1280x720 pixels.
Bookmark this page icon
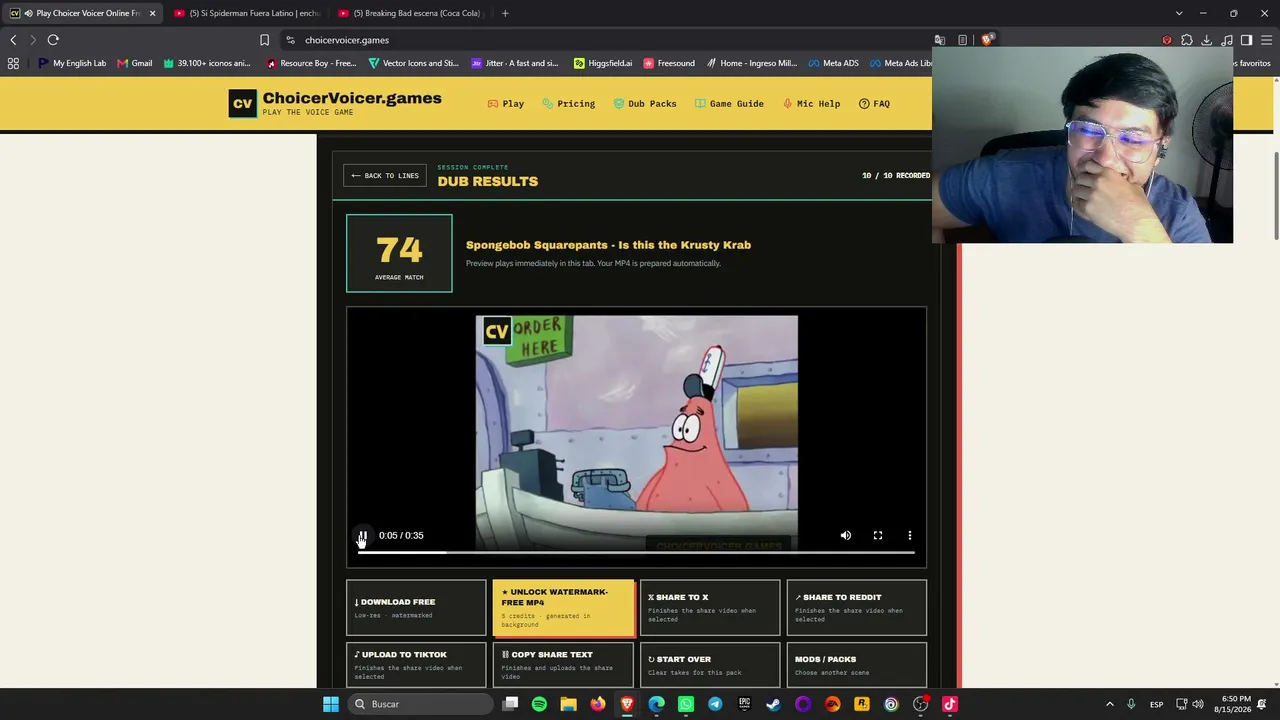264,40
